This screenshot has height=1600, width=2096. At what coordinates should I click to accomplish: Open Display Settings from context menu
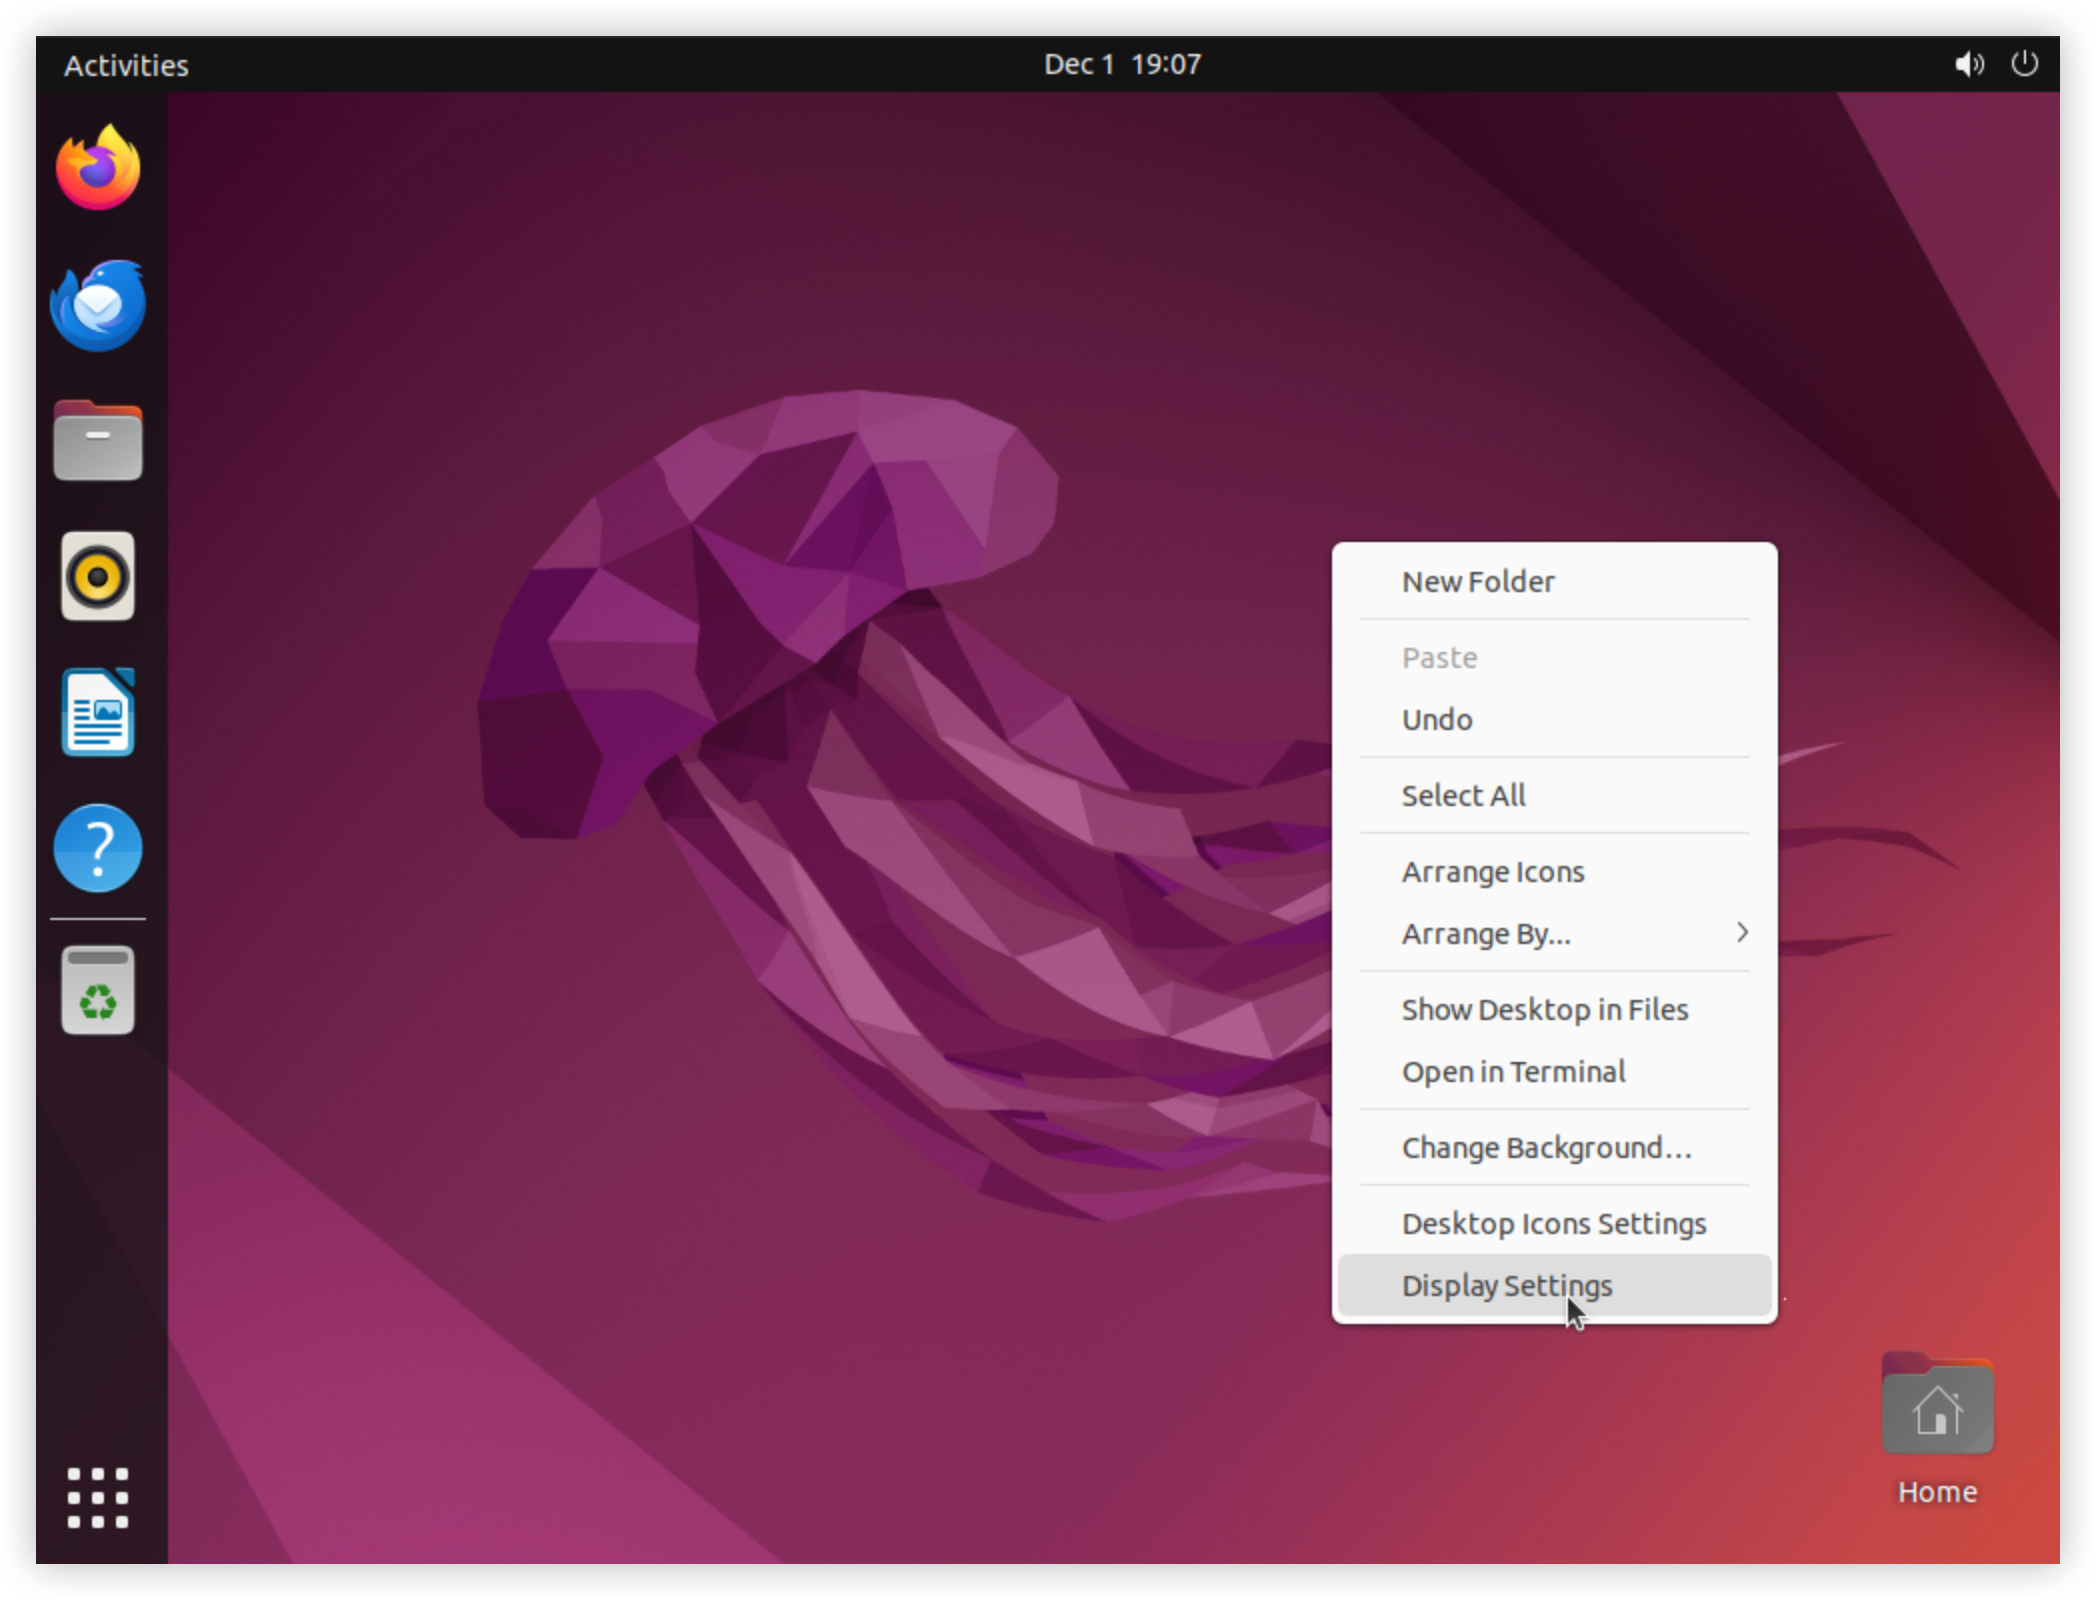[x=1554, y=1285]
